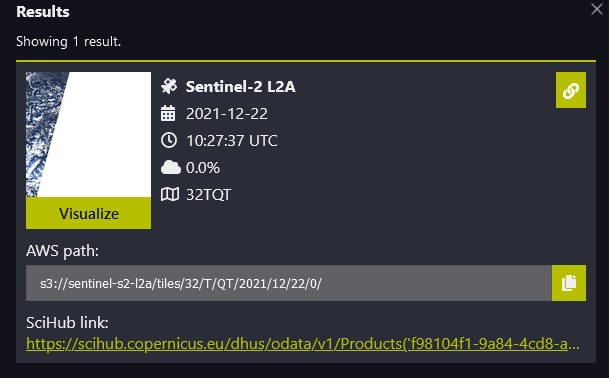This screenshot has height=378, width=609.
Task: Click the tile ID 32TQT
Action: [x=209, y=195]
